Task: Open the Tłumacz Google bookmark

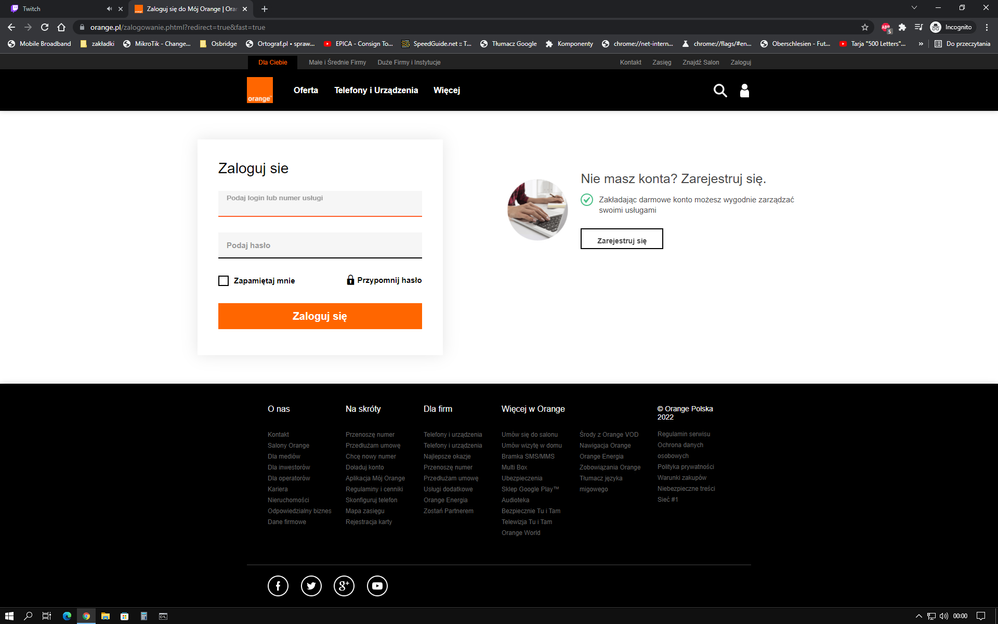Action: tap(508, 44)
